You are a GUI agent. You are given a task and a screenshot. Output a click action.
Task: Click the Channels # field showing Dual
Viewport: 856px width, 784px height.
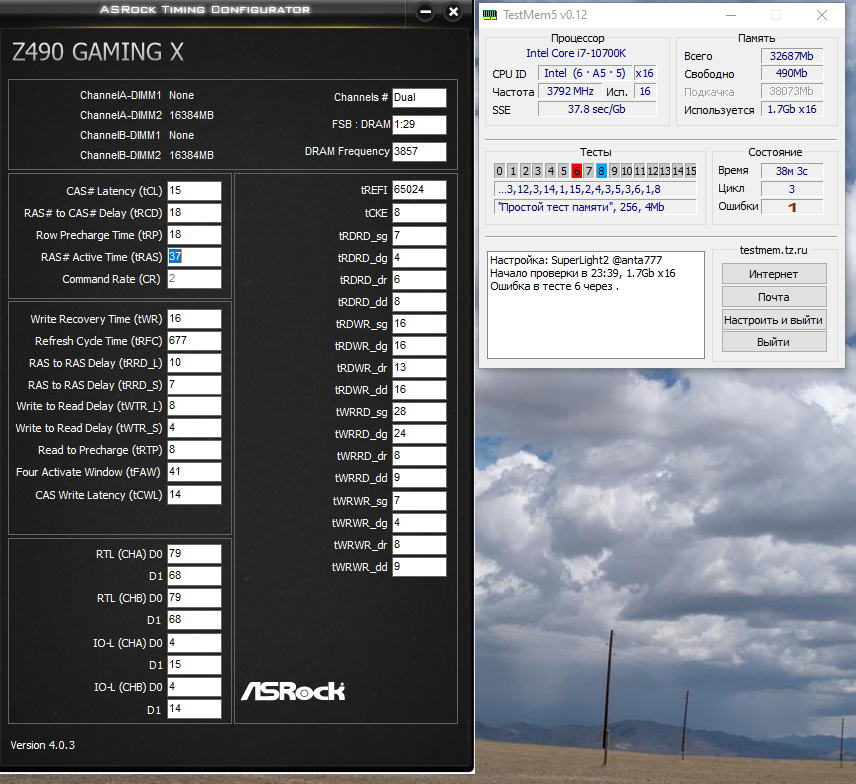coord(419,97)
